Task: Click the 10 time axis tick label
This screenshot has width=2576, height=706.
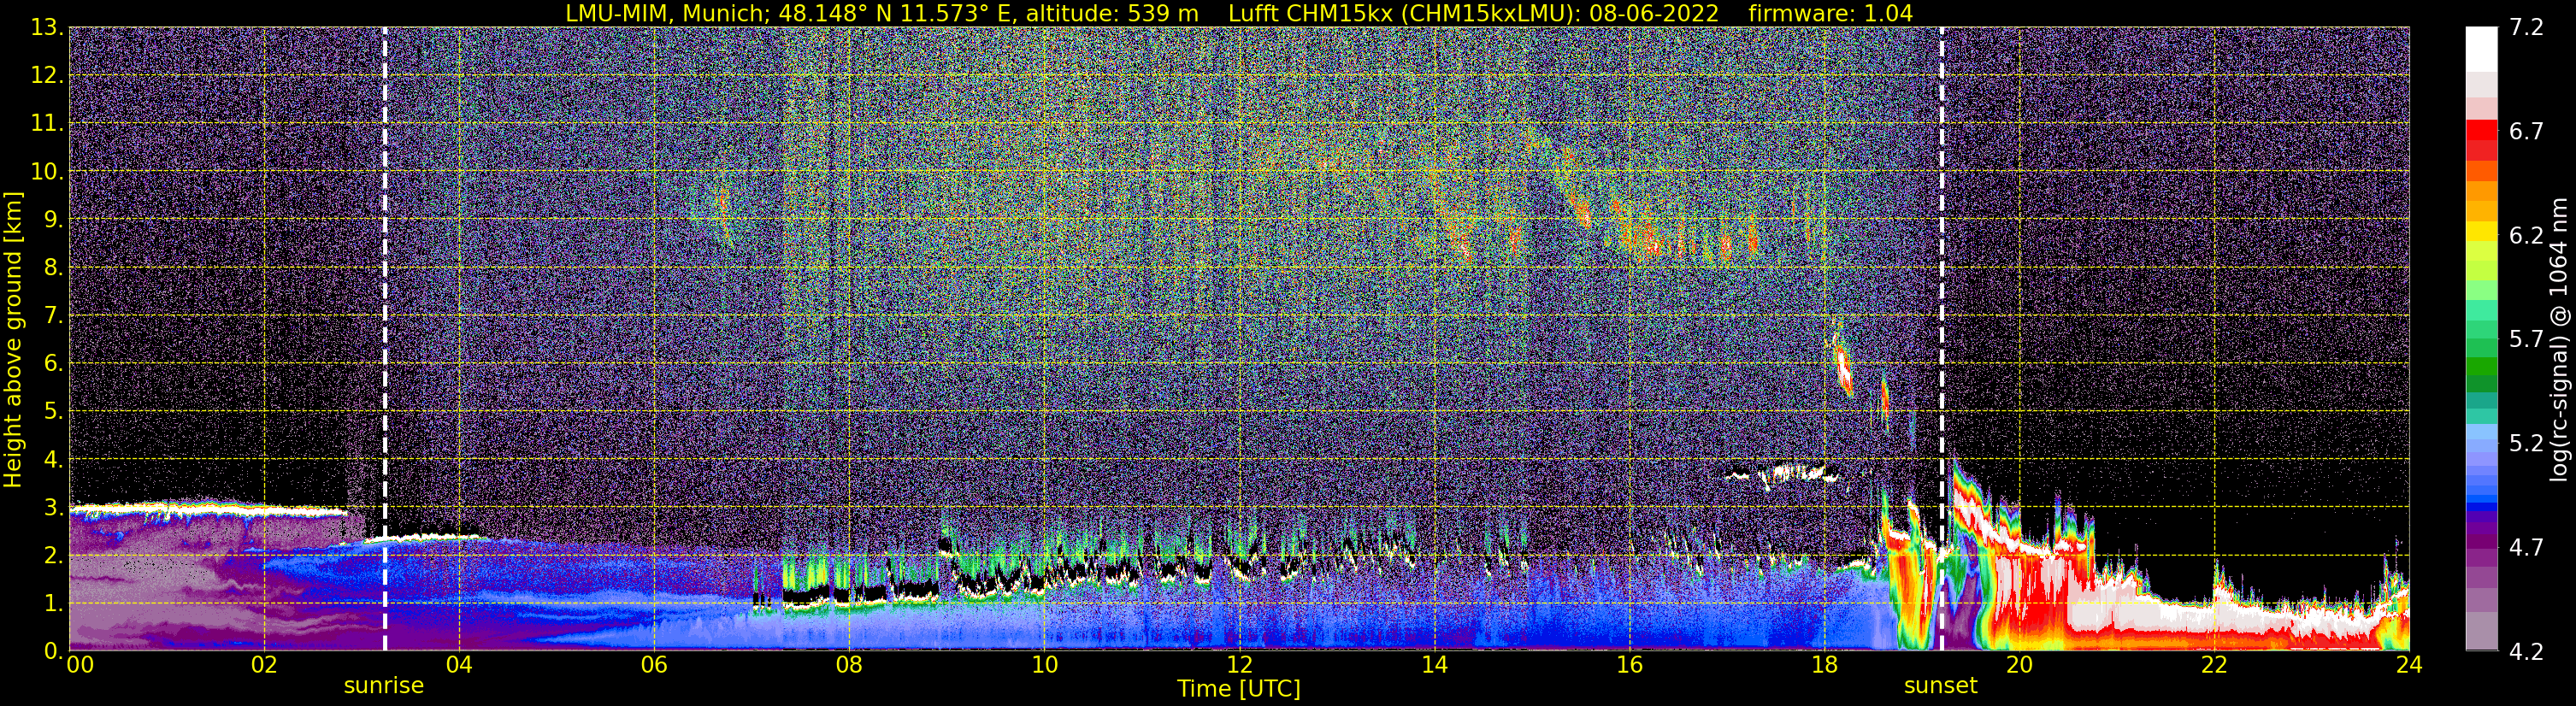Action: point(1044,665)
